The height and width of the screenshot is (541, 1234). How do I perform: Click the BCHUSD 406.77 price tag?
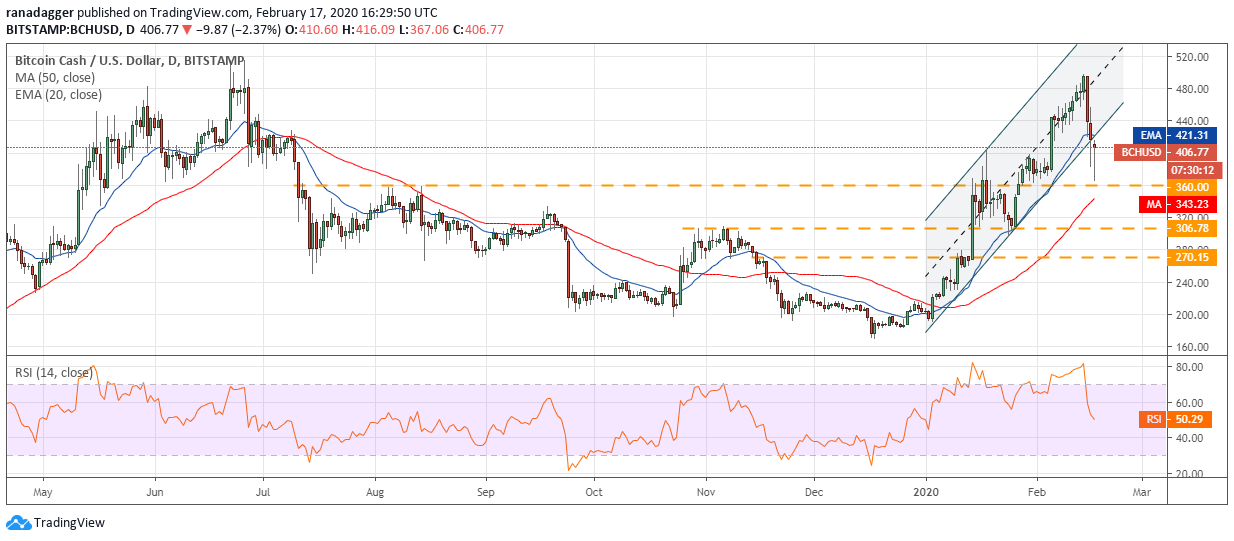pyautogui.click(x=1165, y=153)
